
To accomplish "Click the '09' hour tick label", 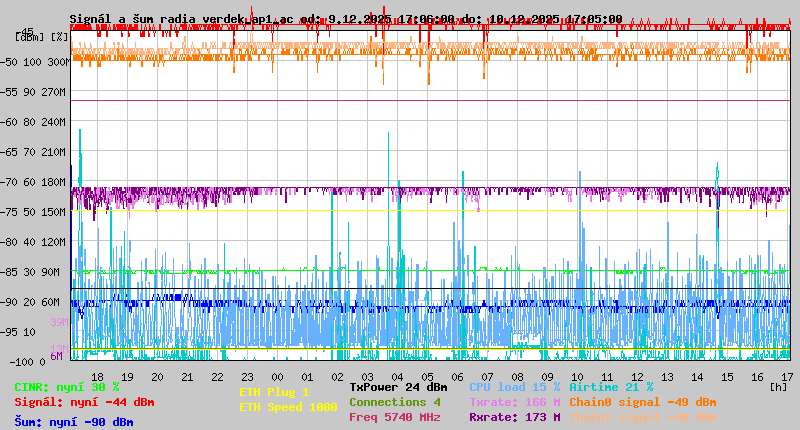I will 547,377.
